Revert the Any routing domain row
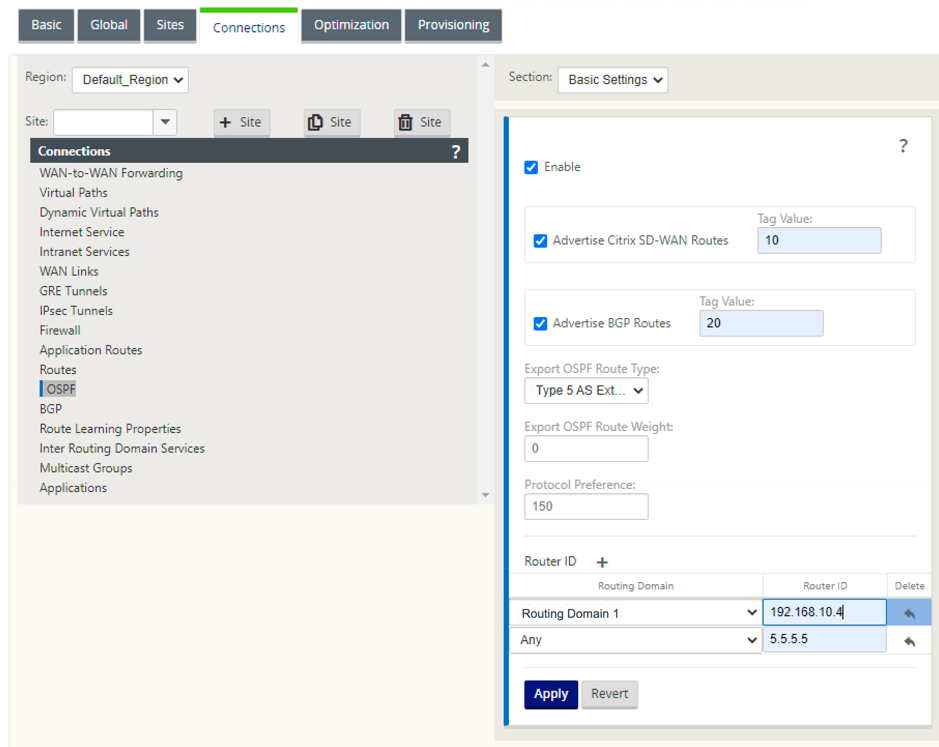Viewport: 939px width, 747px height. [909, 641]
